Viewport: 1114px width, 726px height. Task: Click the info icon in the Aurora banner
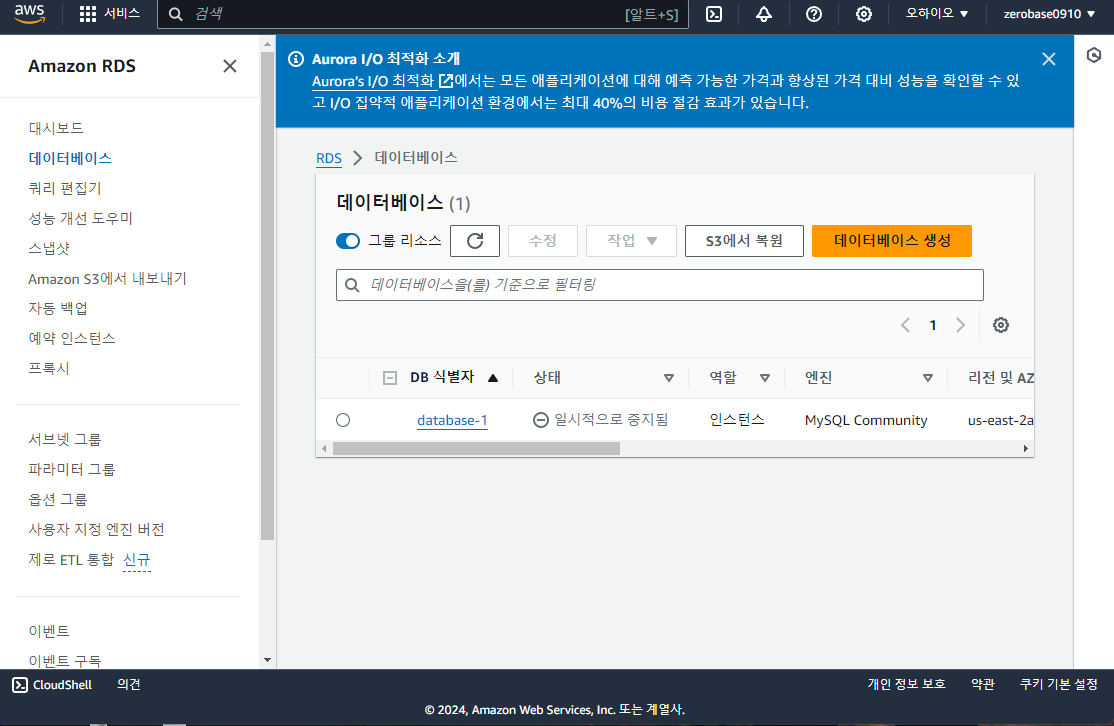(296, 59)
